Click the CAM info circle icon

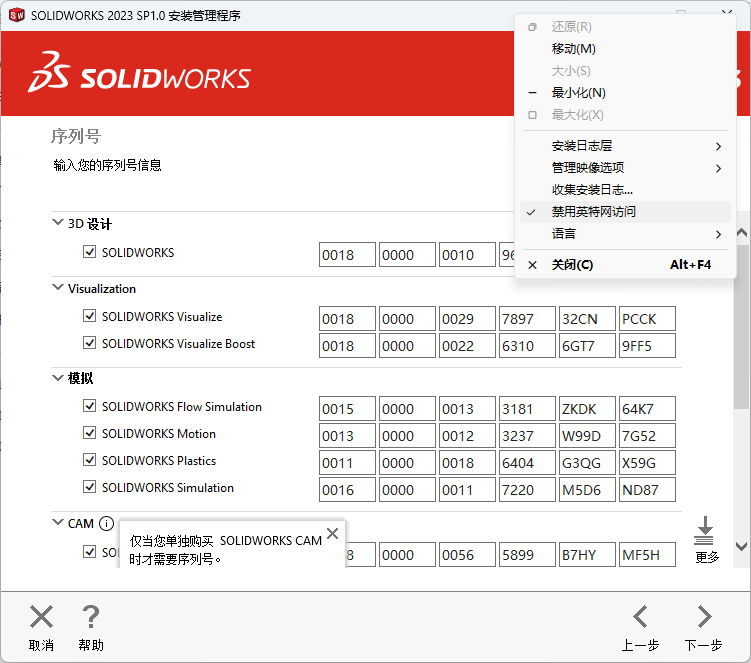coord(106,524)
